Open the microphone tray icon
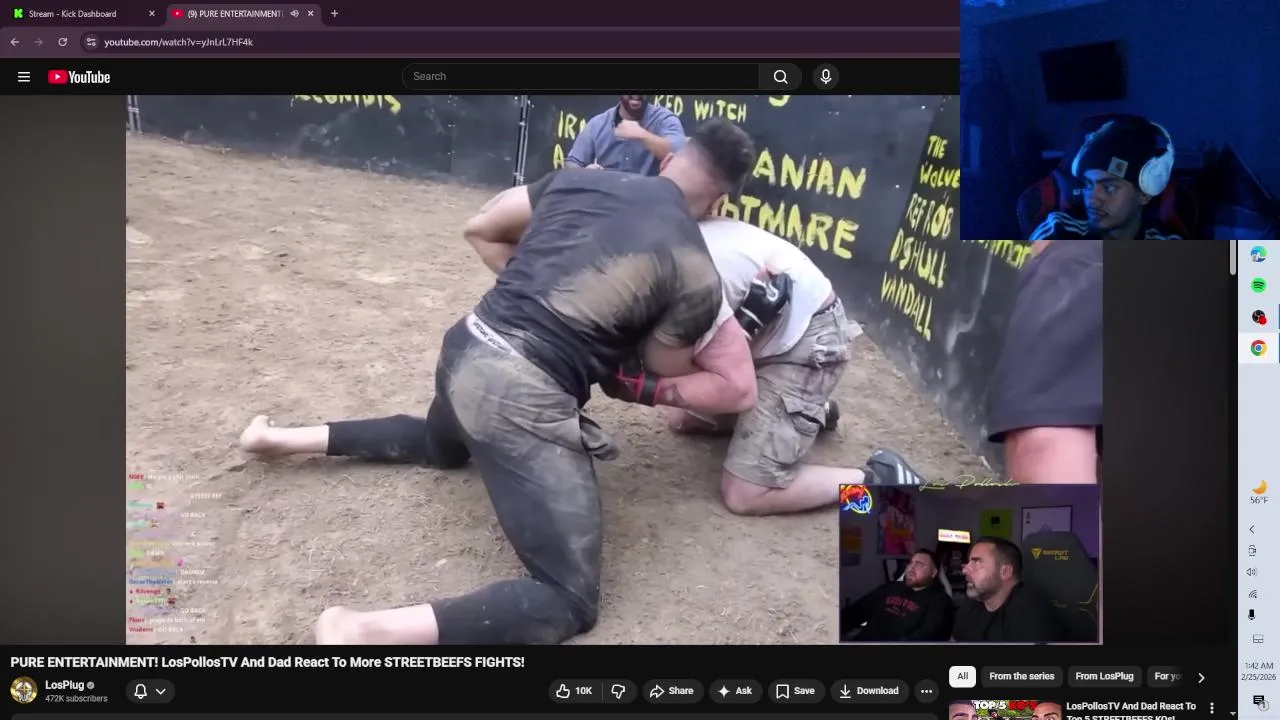Image resolution: width=1280 pixels, height=720 pixels. point(1251,615)
